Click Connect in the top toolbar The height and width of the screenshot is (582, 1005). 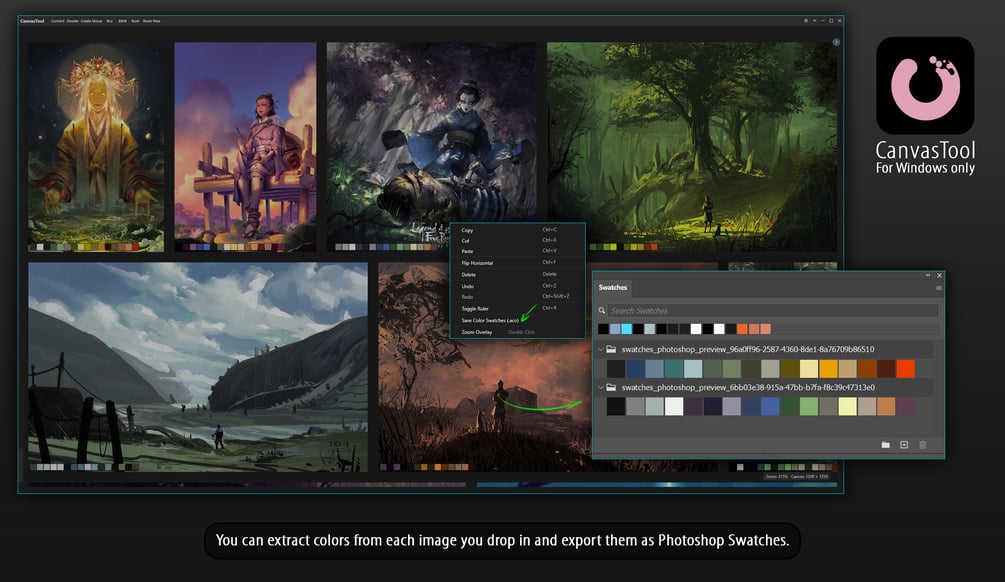pyautogui.click(x=58, y=21)
